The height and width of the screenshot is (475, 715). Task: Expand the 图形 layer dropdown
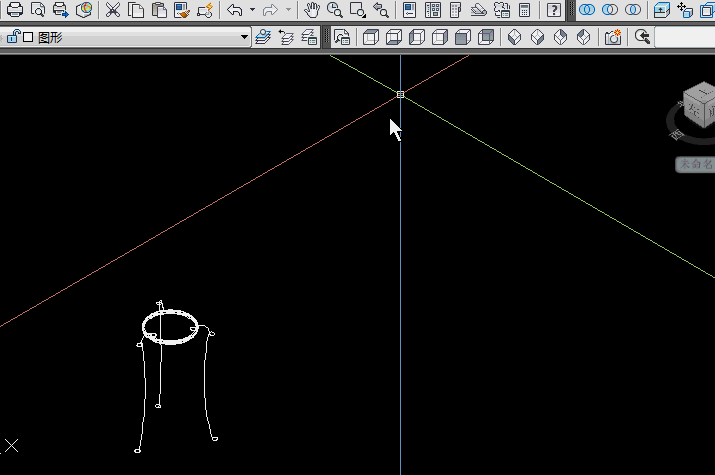pos(245,37)
